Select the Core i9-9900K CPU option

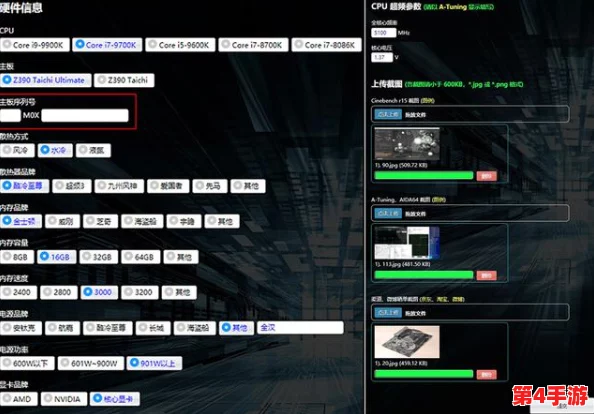click(x=35, y=45)
